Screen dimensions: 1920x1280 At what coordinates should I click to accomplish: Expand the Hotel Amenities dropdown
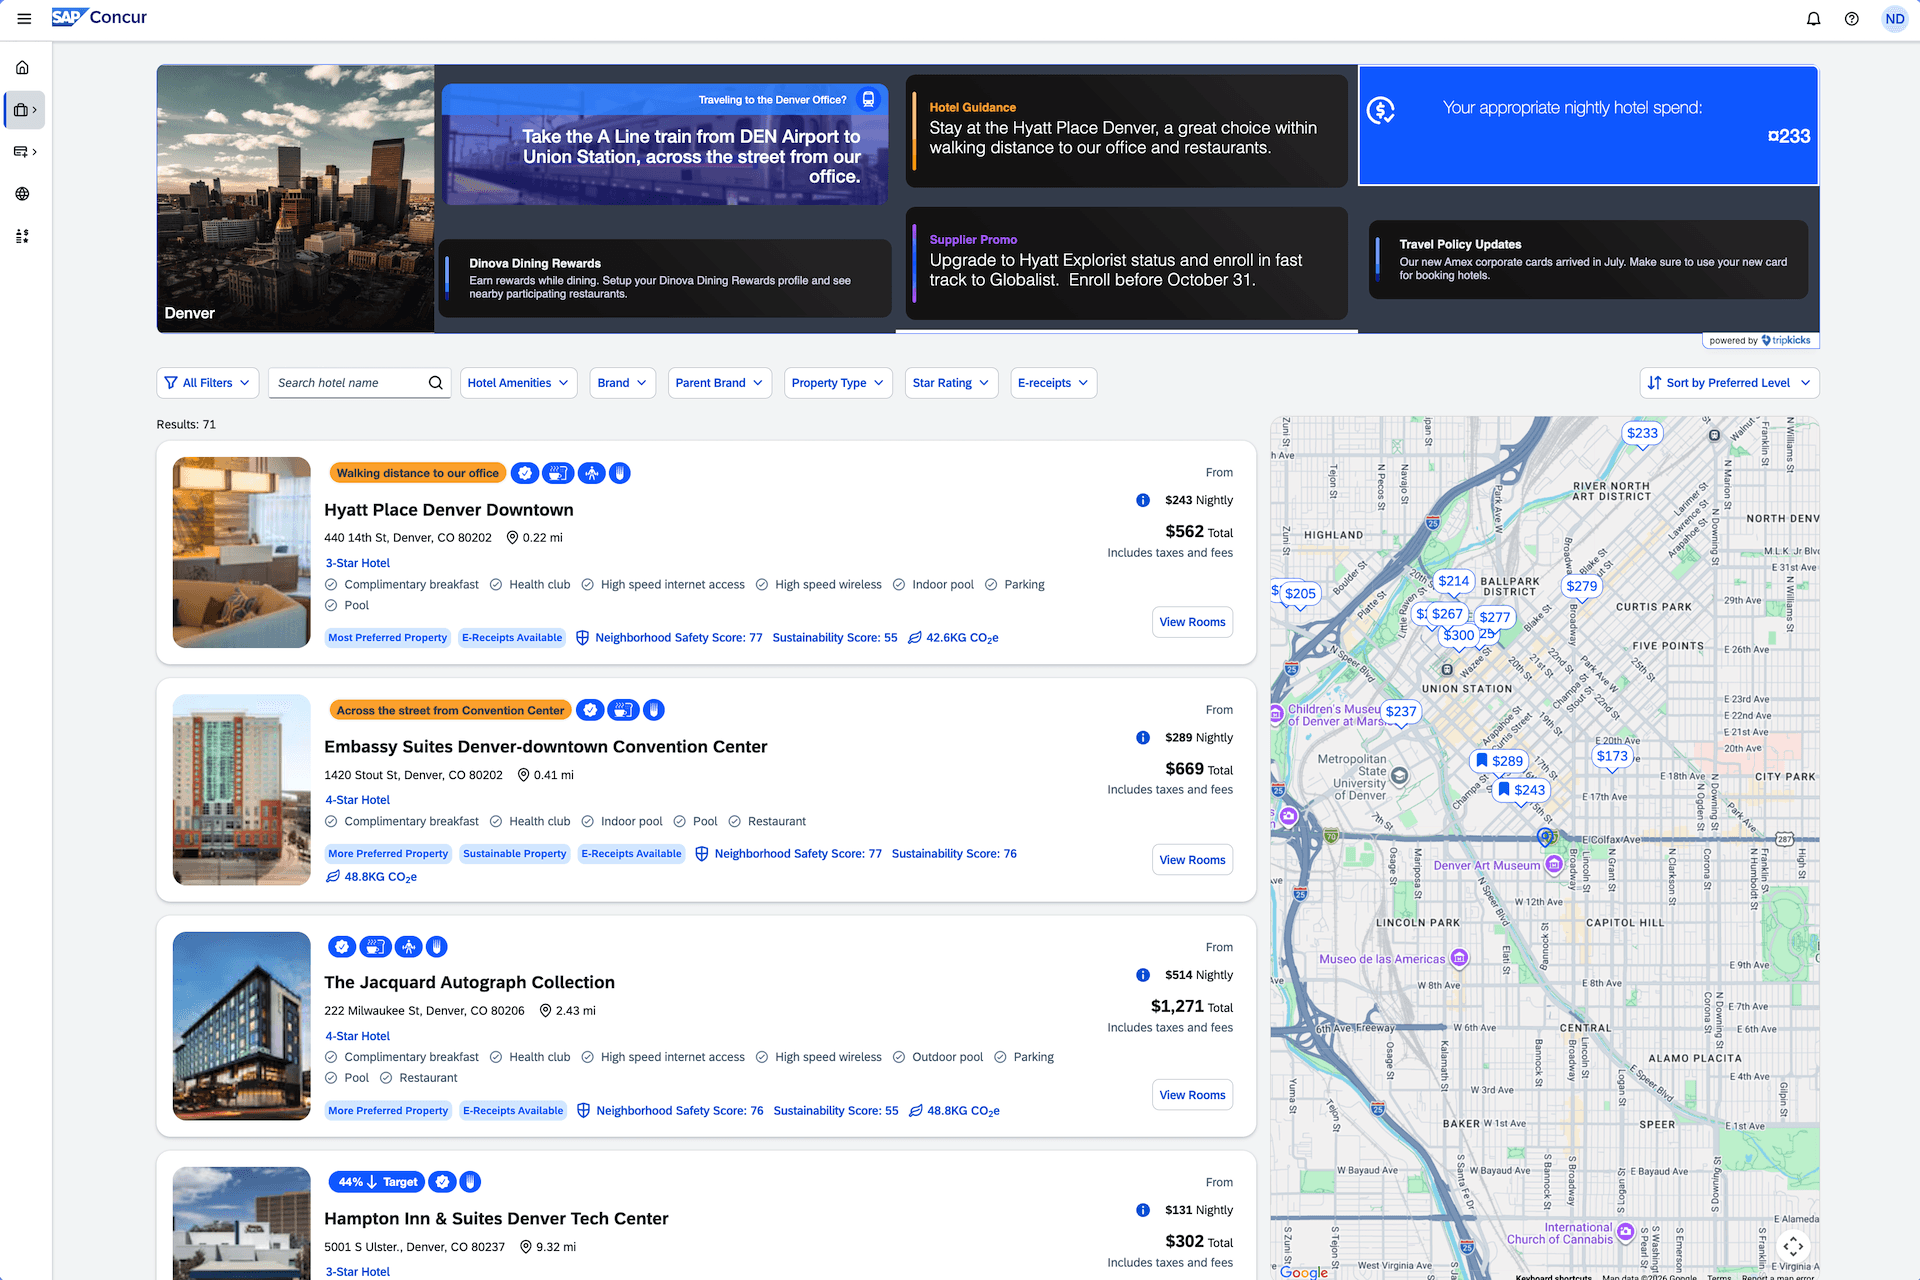pos(518,383)
